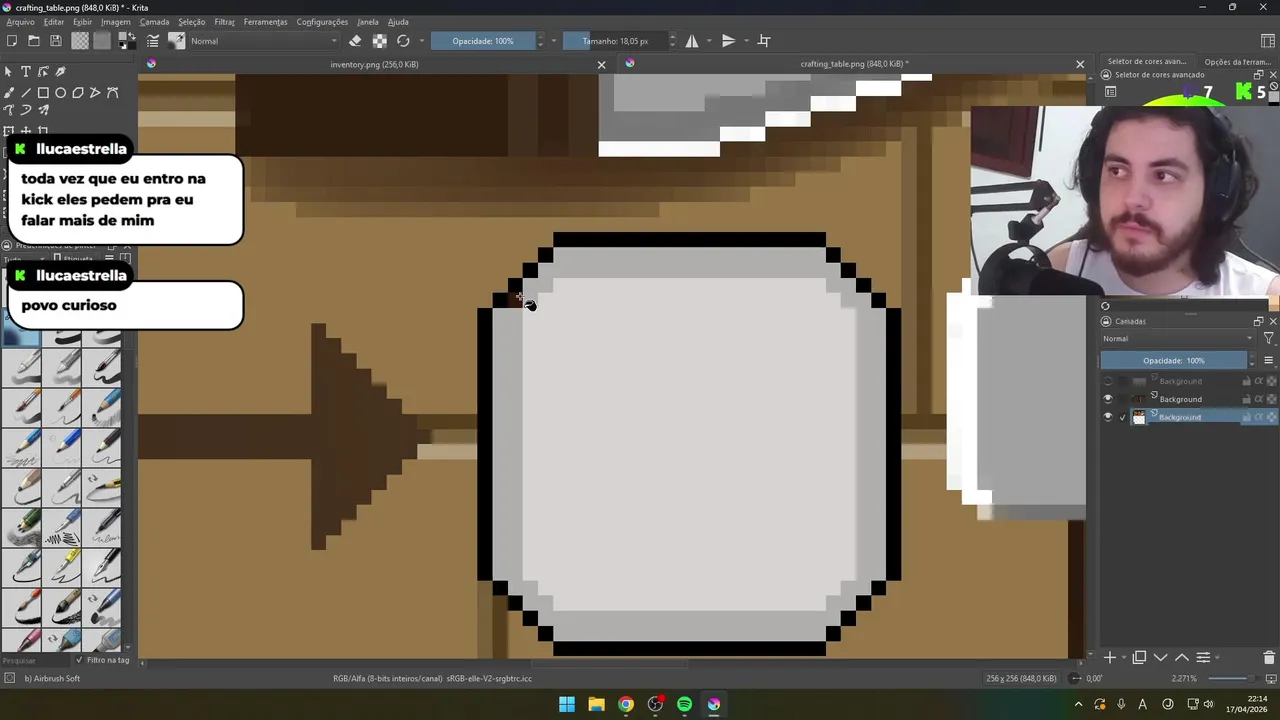Toggle eraser mode in toolbar
The width and height of the screenshot is (1280, 720).
click(x=355, y=41)
